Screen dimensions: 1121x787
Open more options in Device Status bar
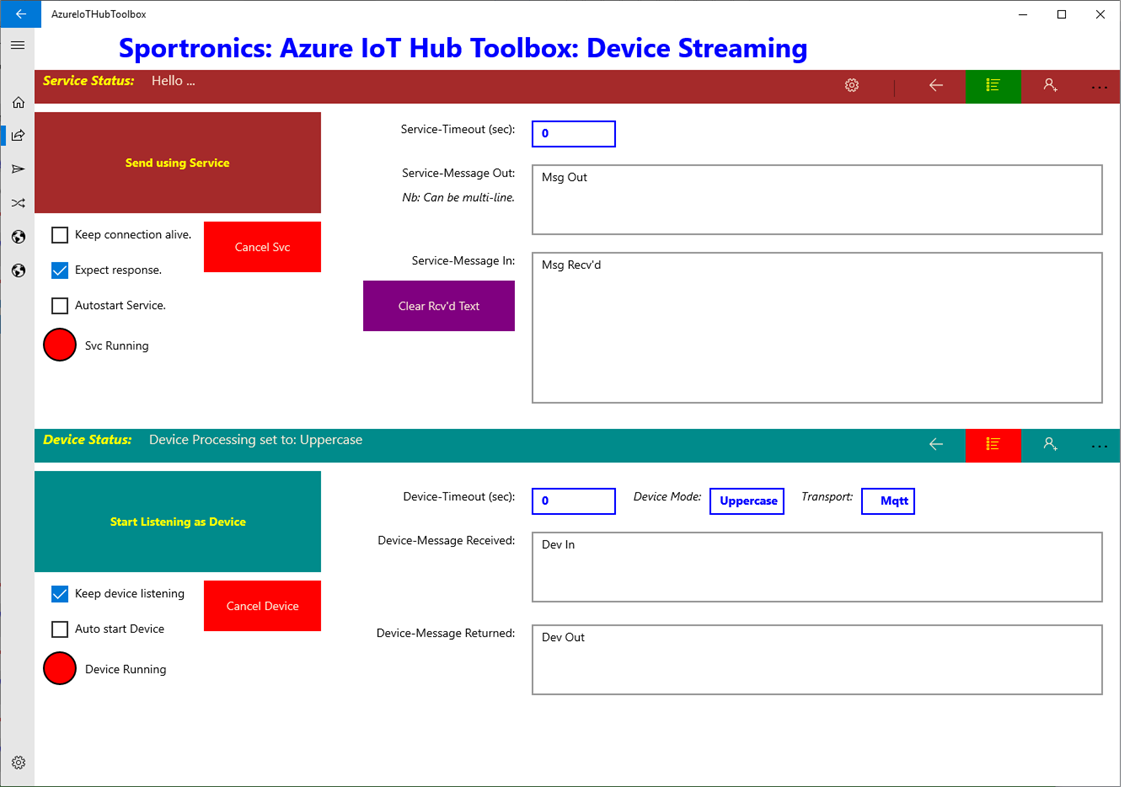1099,447
